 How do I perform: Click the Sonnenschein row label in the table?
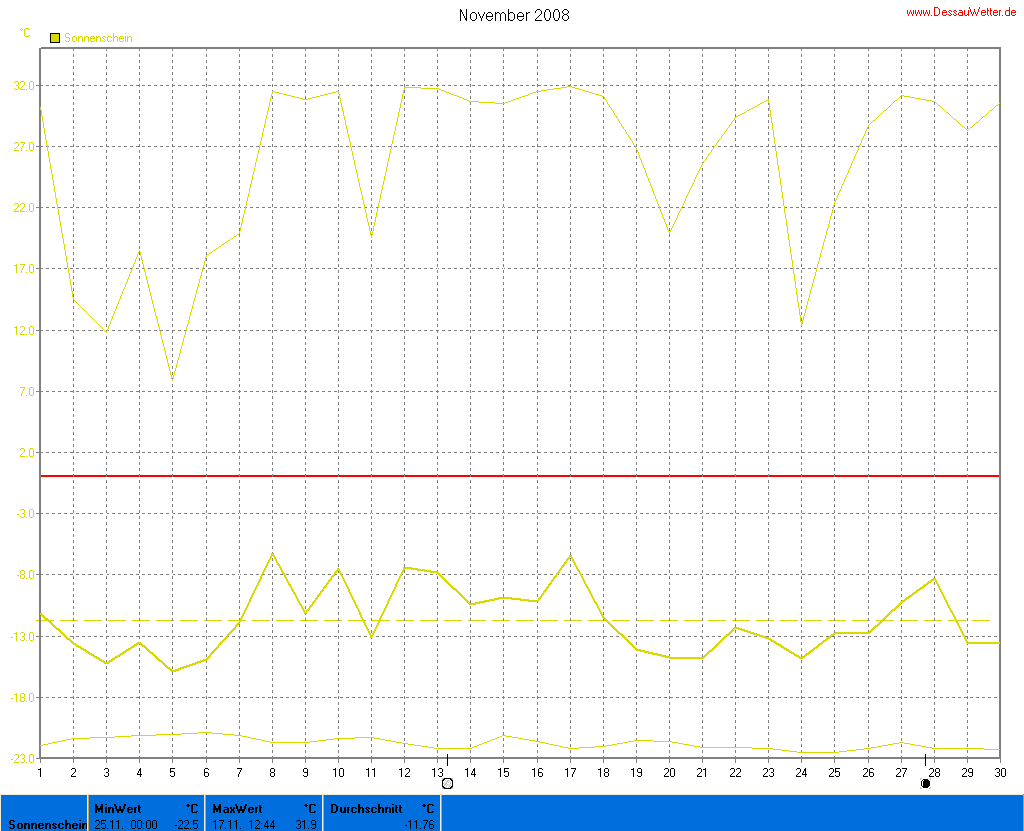click(42, 824)
